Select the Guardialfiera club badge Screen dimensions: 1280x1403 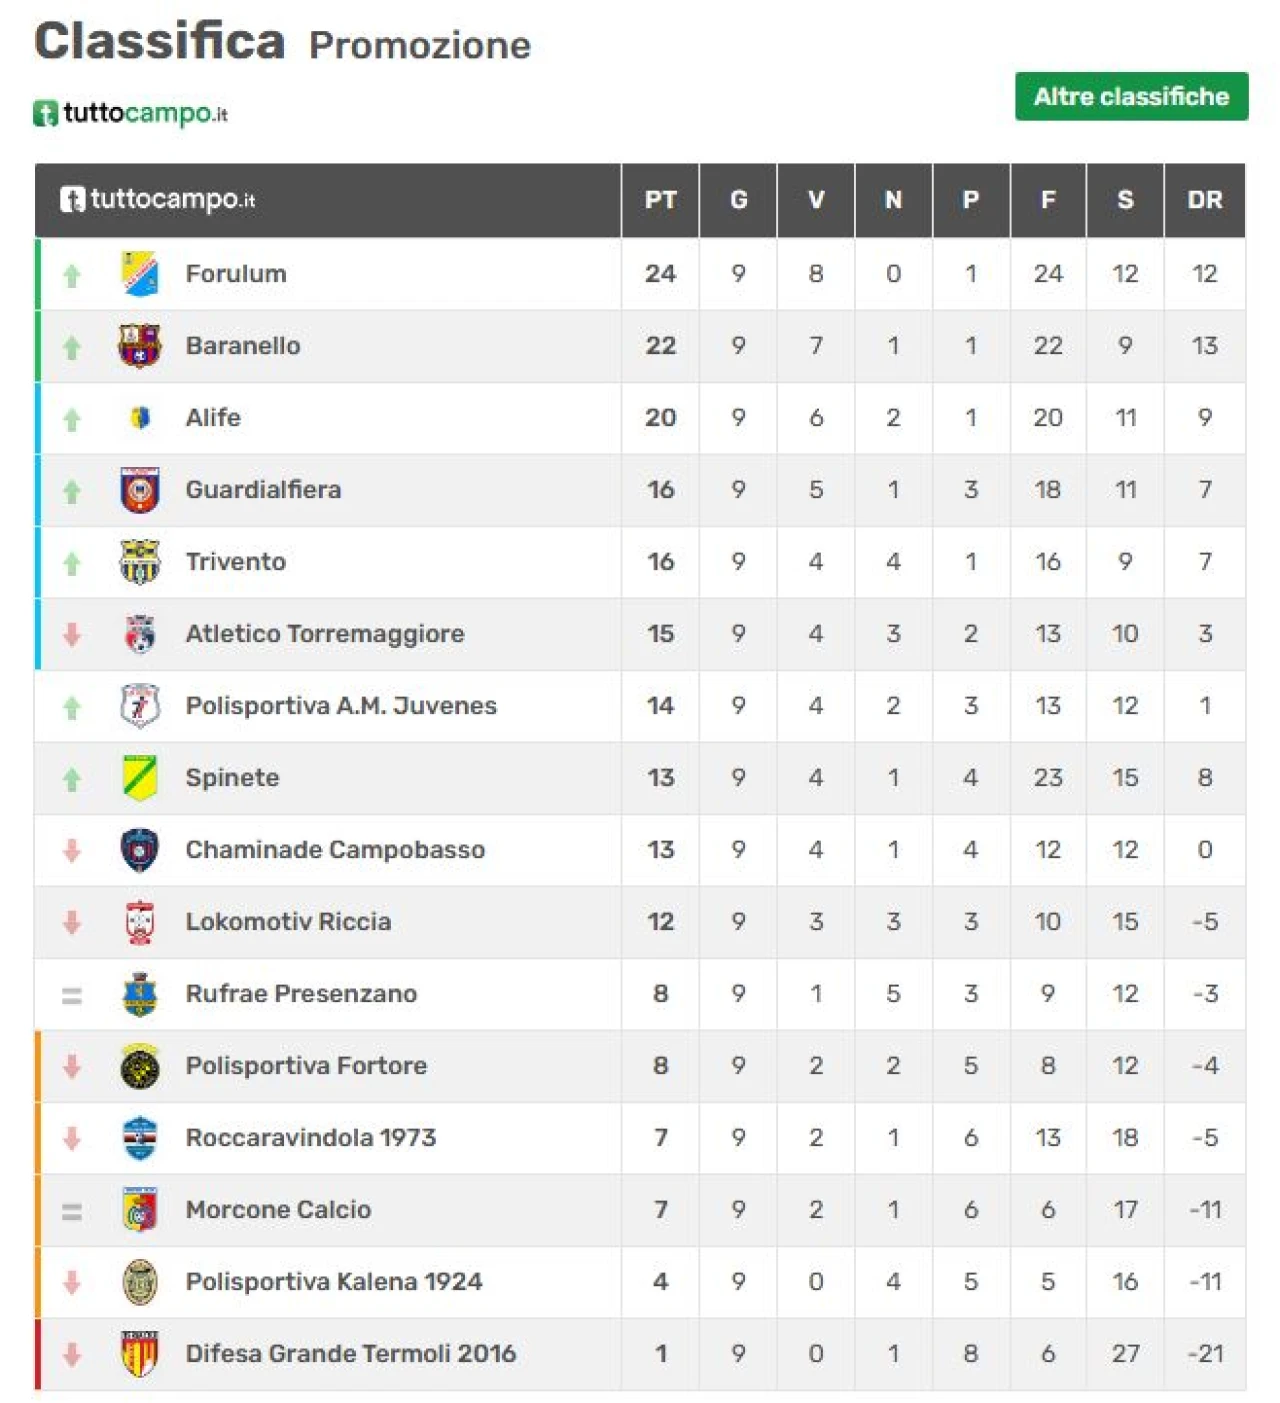pos(139,490)
